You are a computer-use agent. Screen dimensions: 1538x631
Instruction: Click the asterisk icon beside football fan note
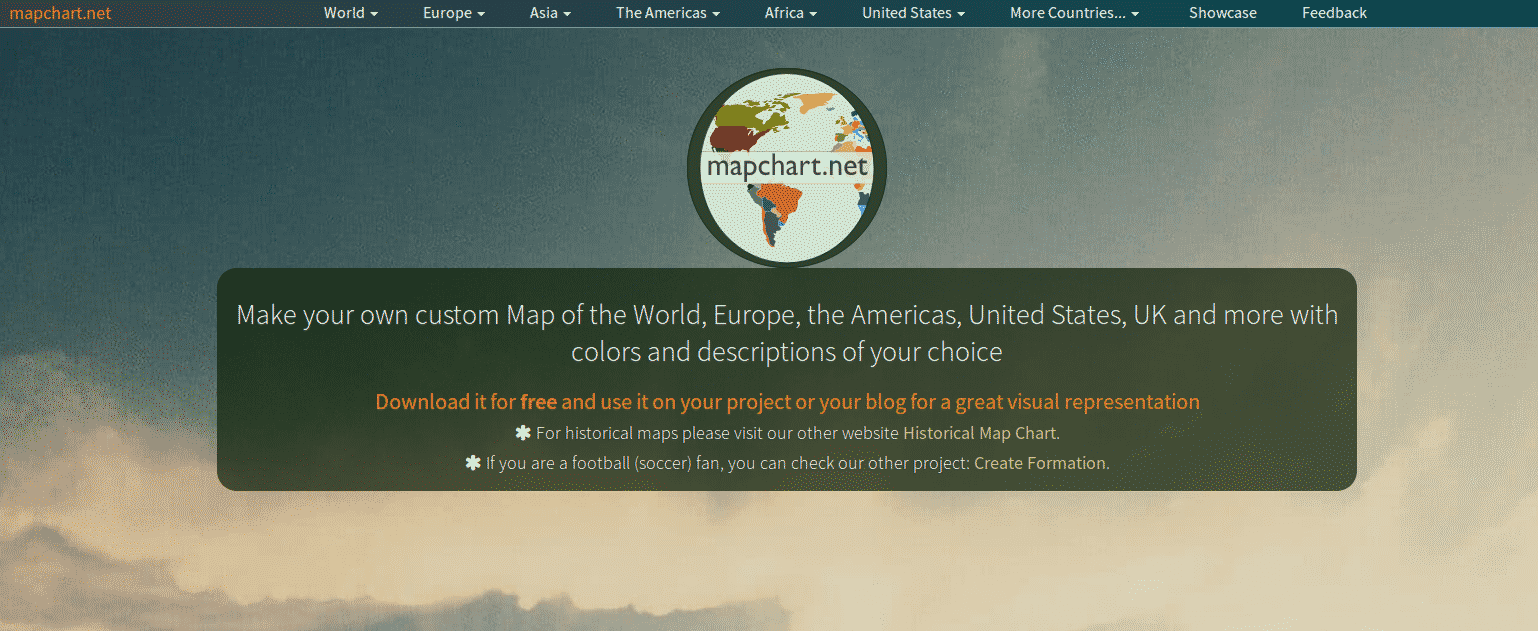pos(473,463)
